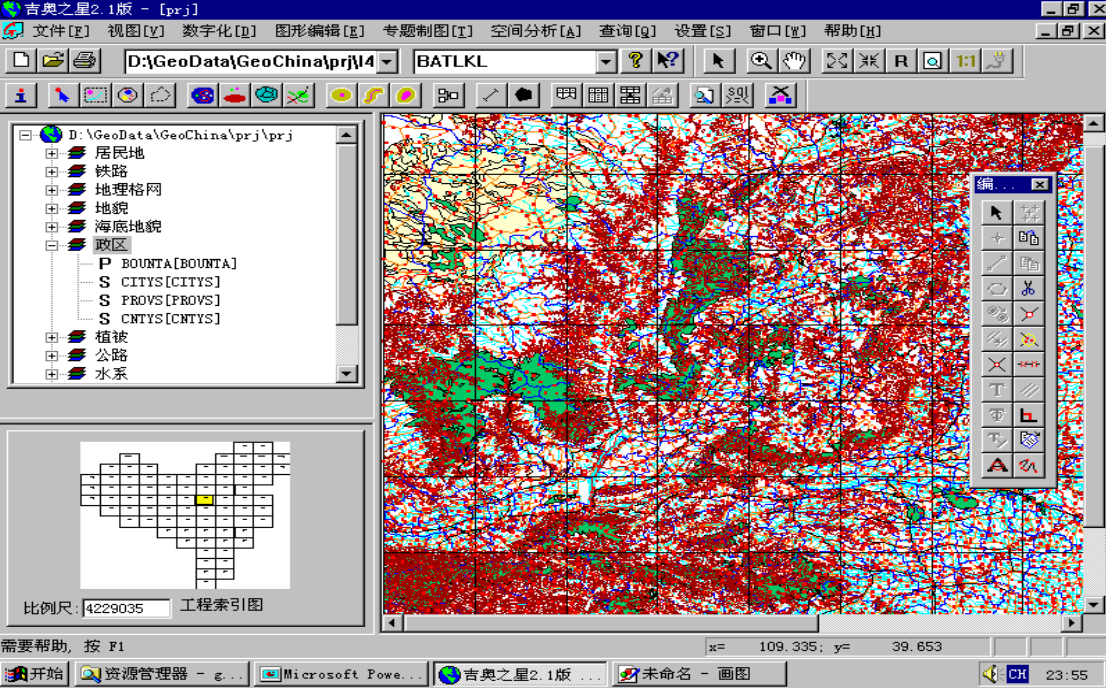Switch to 资源管理器 taskbar window
1106x688 pixels.
(162, 675)
